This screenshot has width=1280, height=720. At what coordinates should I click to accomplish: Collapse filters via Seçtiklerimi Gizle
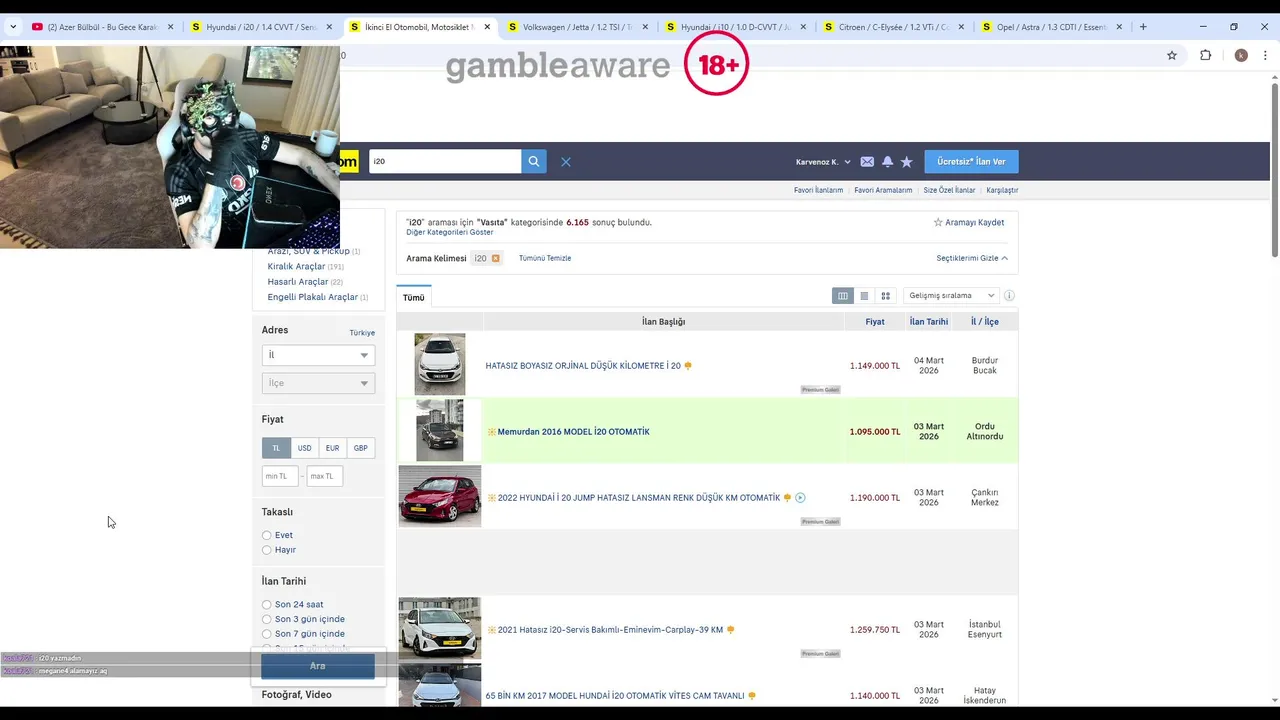click(972, 258)
